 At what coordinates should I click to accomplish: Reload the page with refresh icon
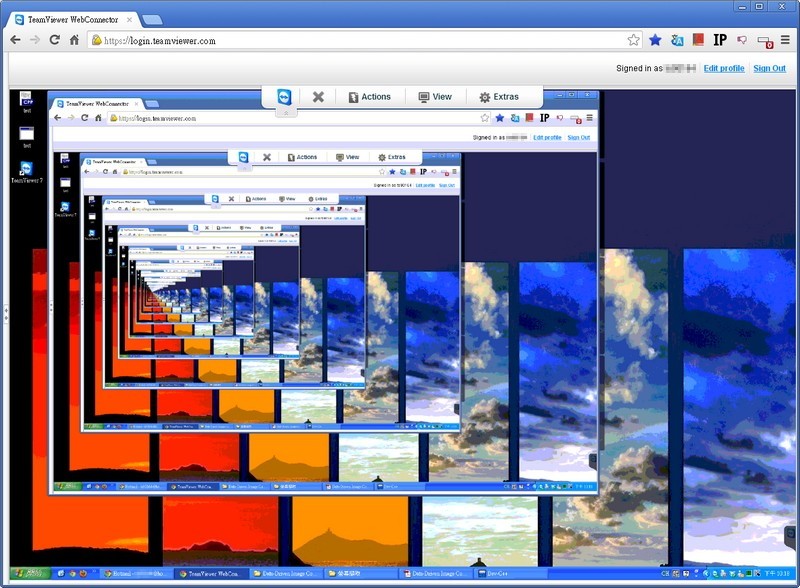[54, 40]
